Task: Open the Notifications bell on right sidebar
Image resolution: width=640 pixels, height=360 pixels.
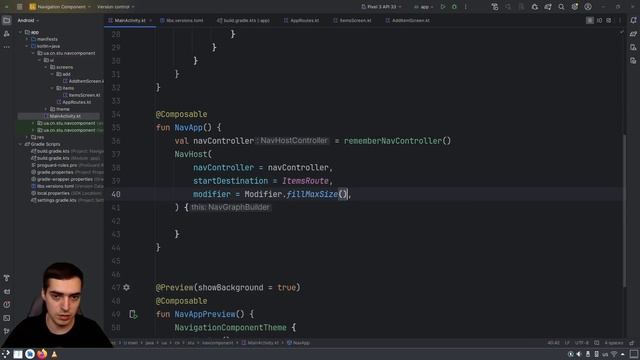Action: [633, 20]
